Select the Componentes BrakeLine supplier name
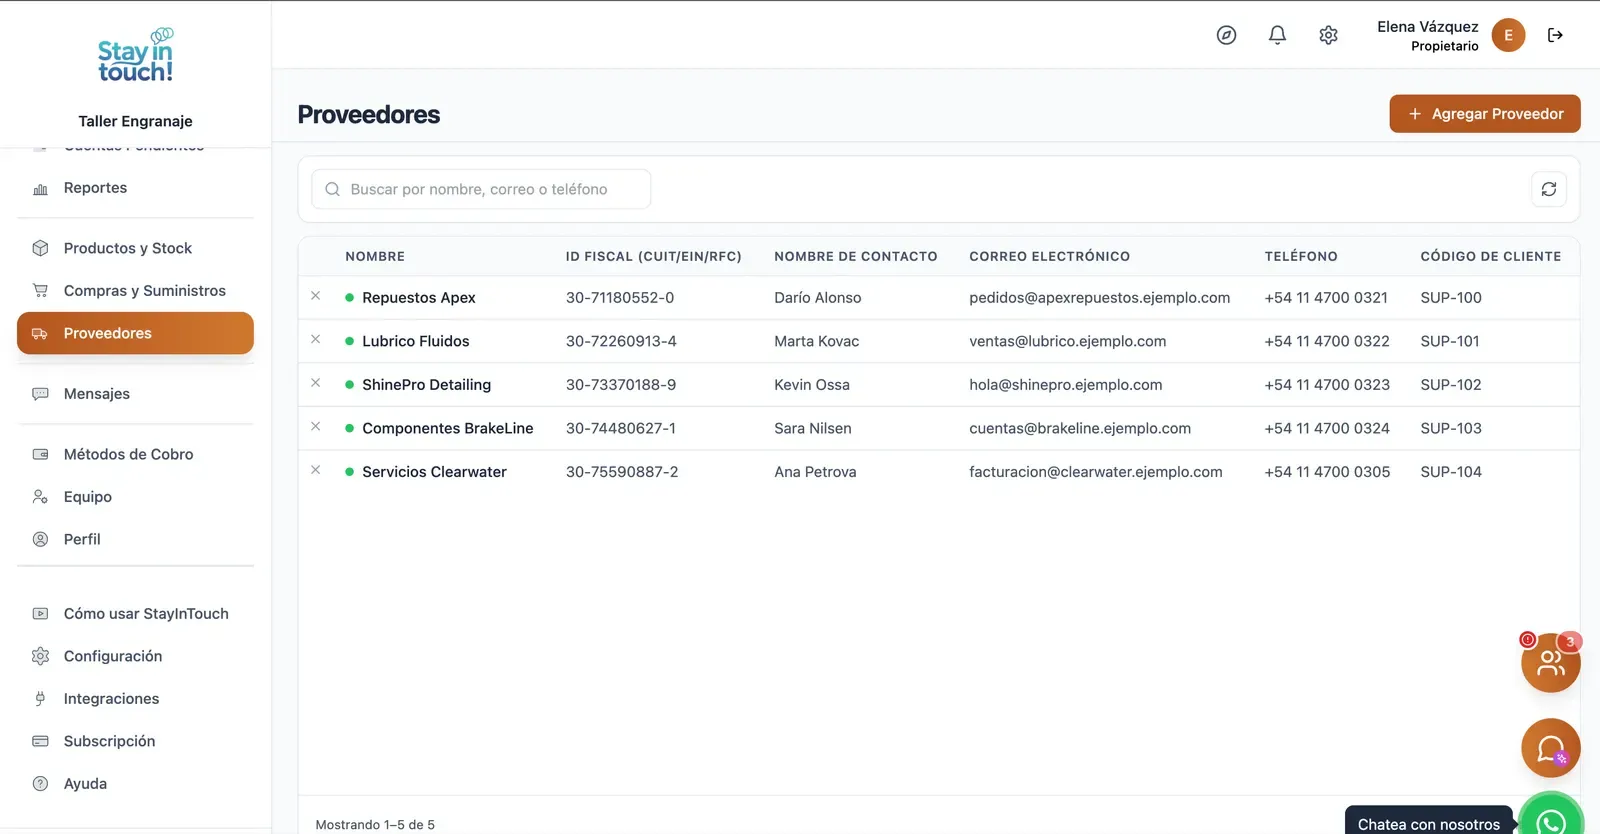This screenshot has height=834, width=1600. (x=448, y=428)
